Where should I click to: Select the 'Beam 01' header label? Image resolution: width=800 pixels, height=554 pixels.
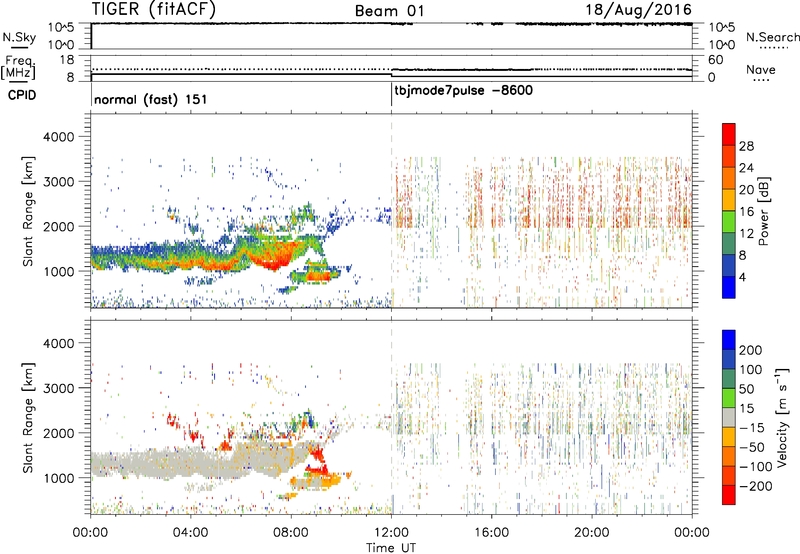(389, 11)
